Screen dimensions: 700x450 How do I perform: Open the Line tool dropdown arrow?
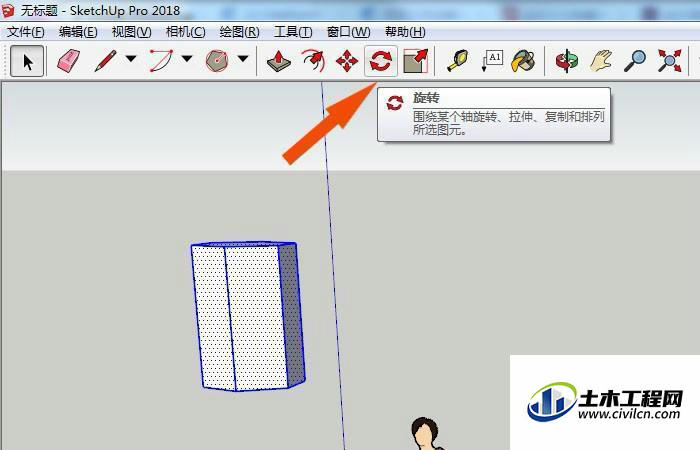click(131, 58)
